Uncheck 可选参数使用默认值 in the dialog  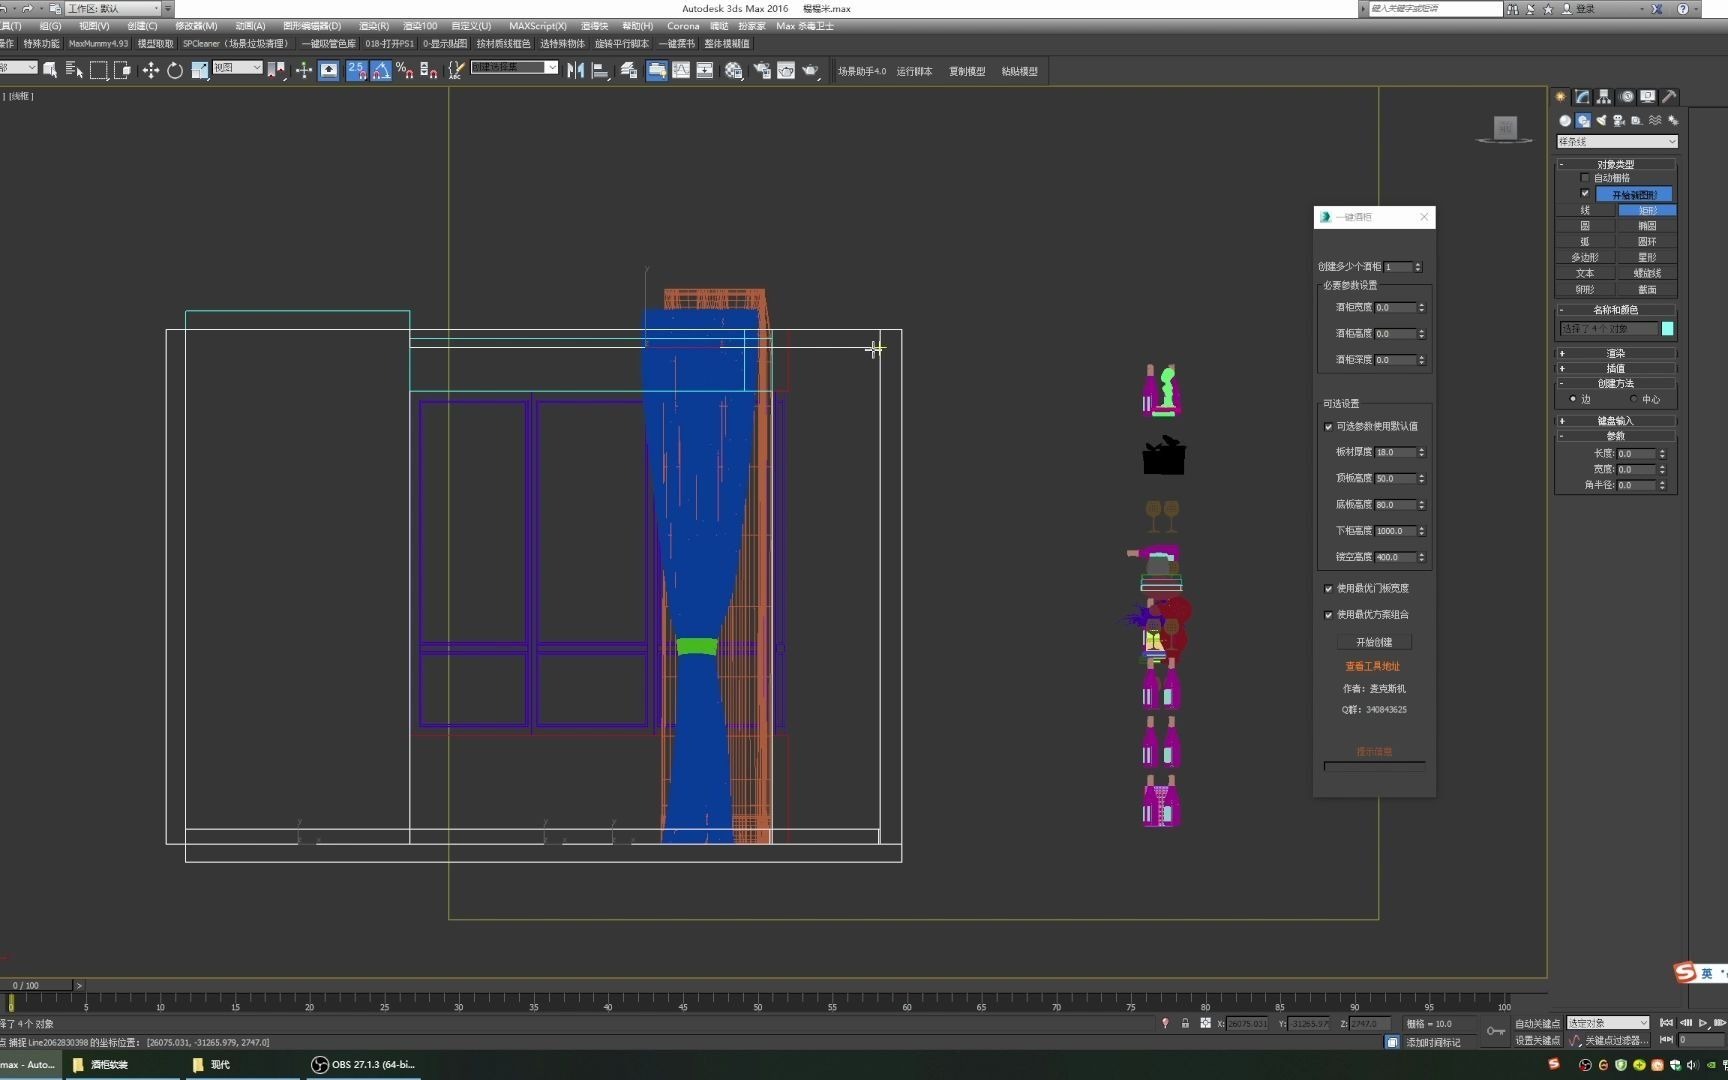1329,426
